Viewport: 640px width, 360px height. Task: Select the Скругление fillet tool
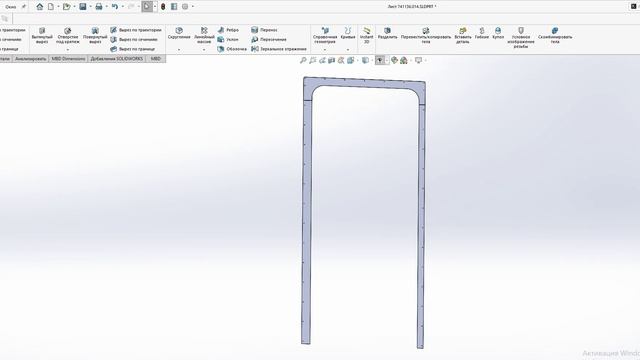179,33
